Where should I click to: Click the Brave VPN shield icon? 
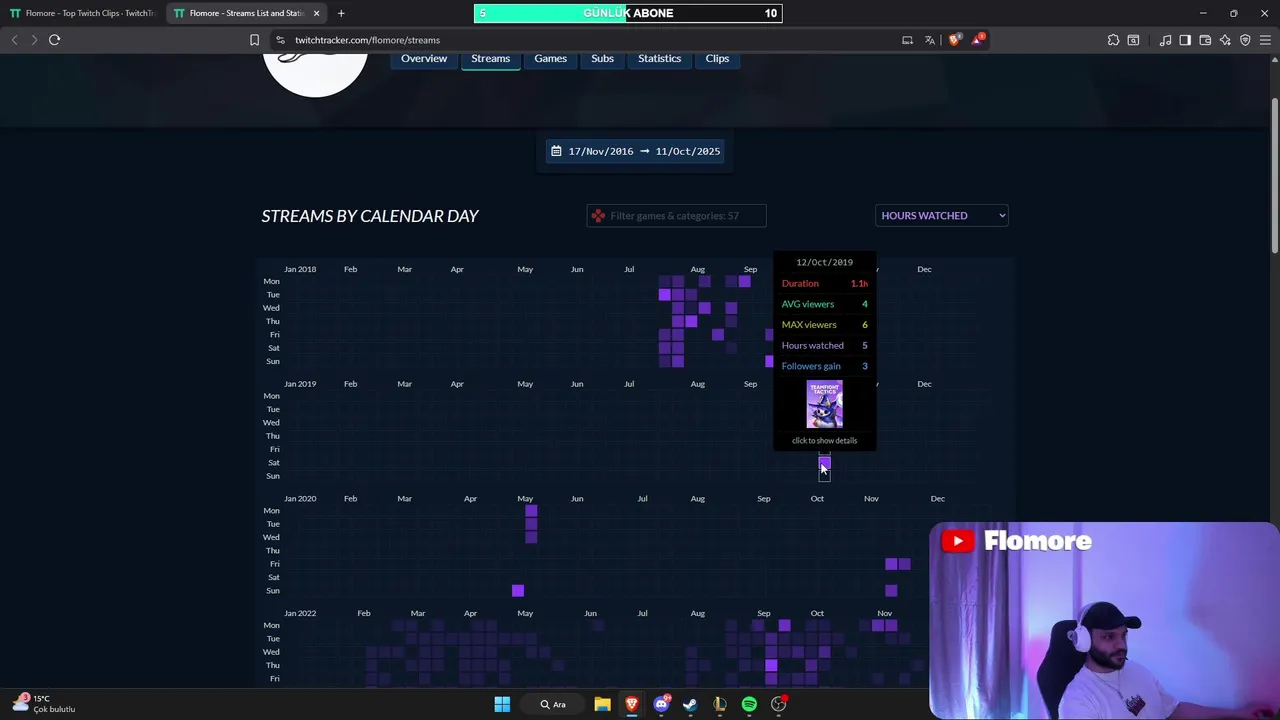1245,40
